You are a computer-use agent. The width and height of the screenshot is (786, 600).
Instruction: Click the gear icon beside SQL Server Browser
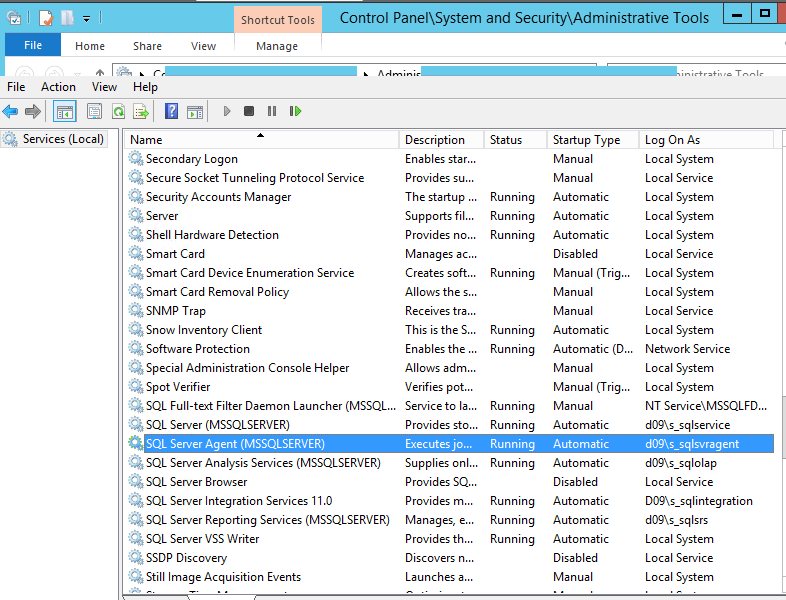pos(135,481)
